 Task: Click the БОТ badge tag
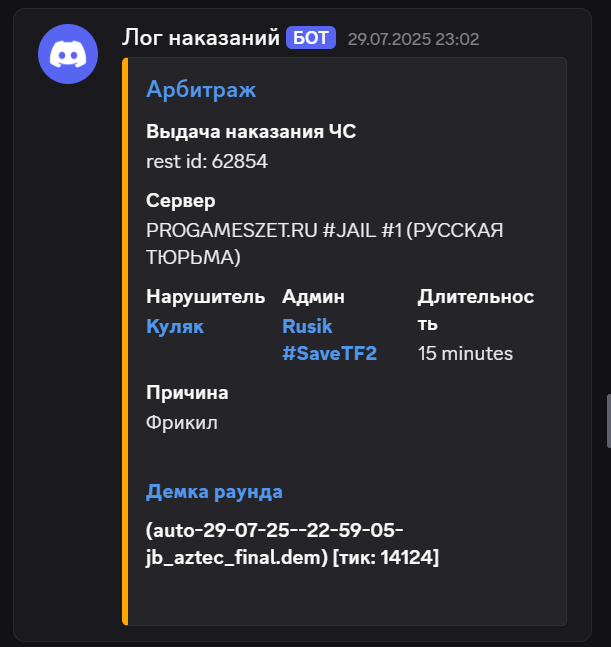click(x=311, y=38)
